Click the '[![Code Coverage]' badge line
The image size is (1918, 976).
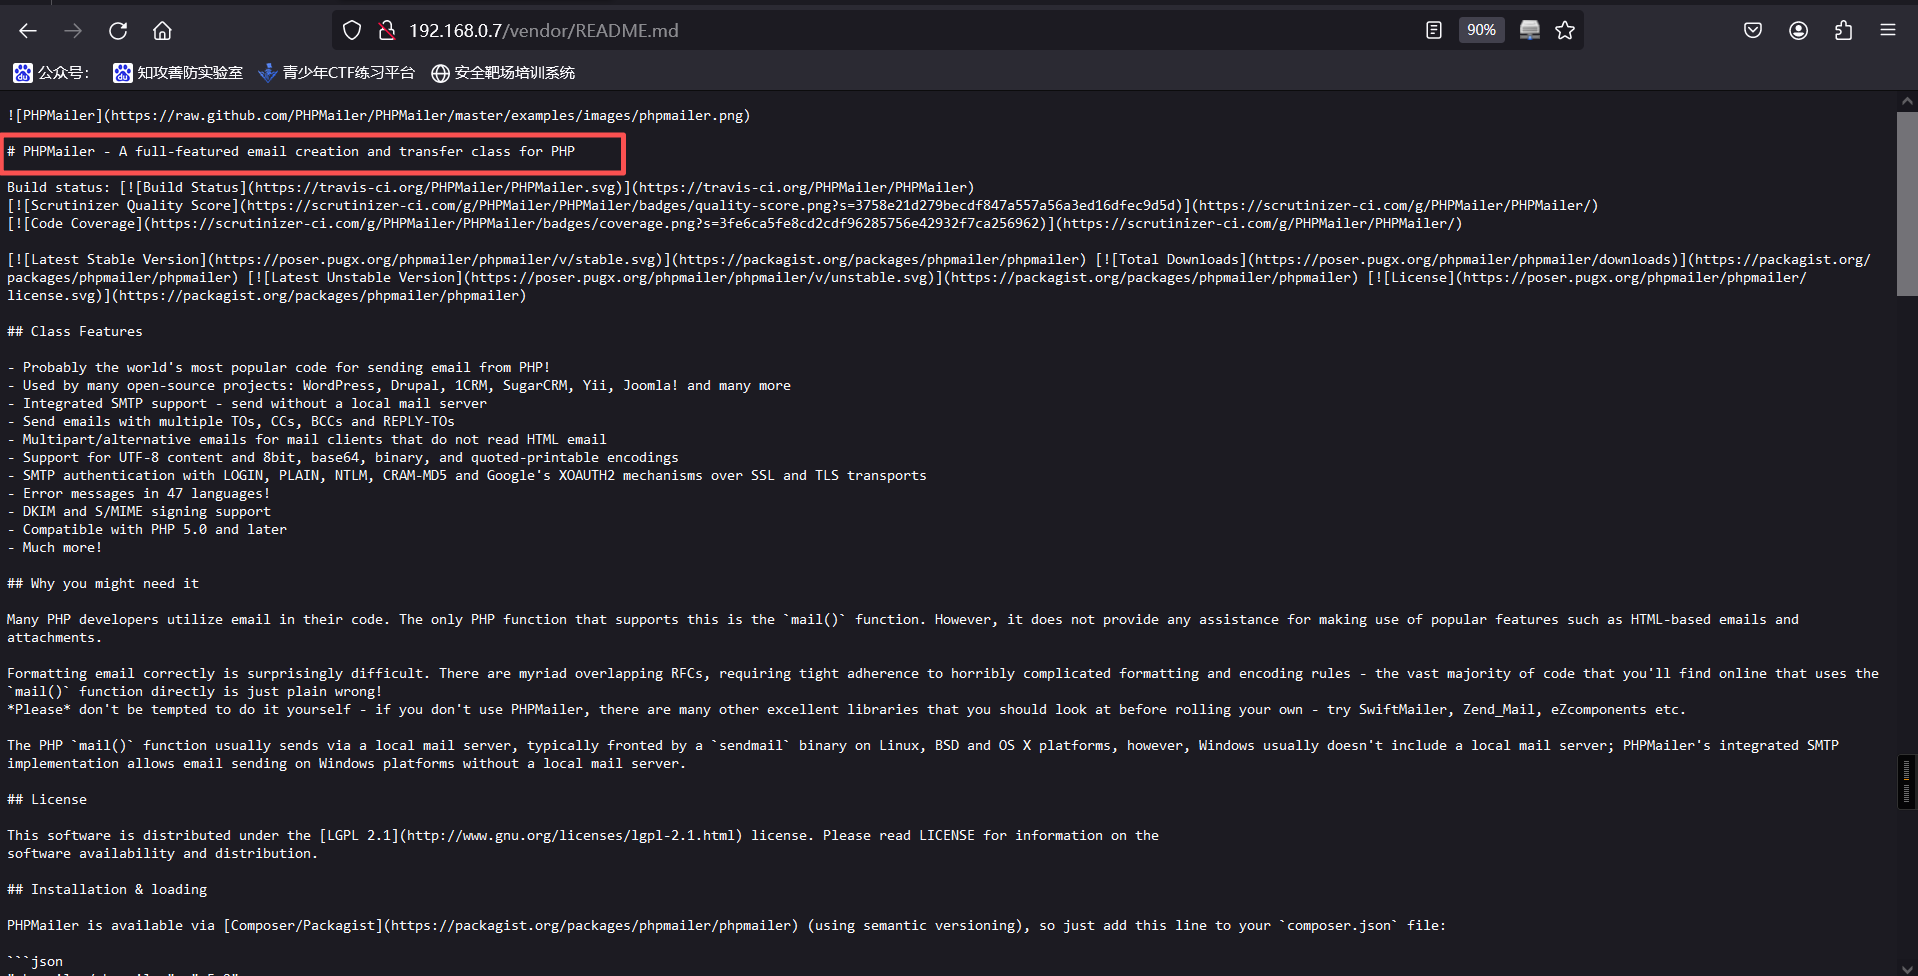click(735, 224)
